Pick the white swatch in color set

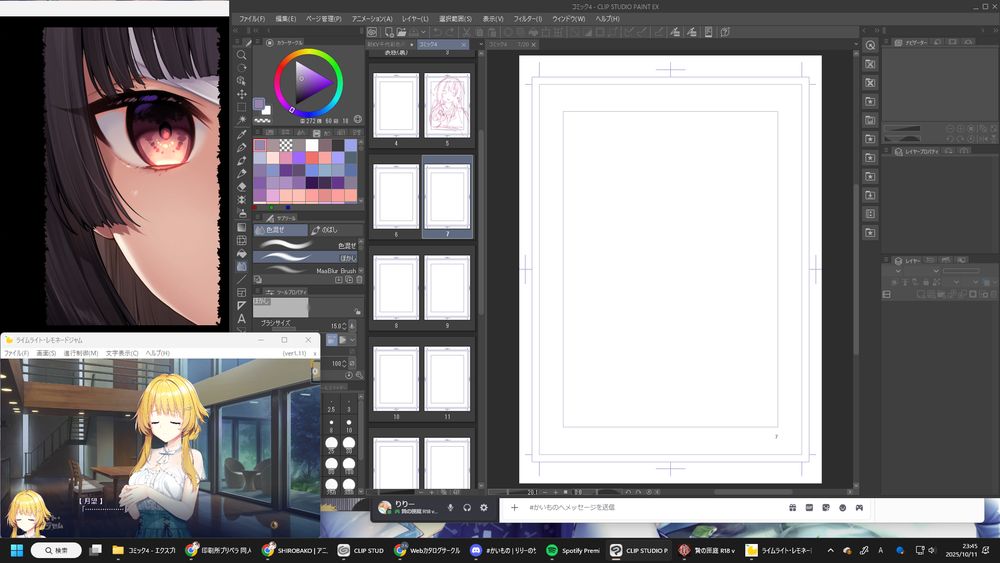click(312, 145)
